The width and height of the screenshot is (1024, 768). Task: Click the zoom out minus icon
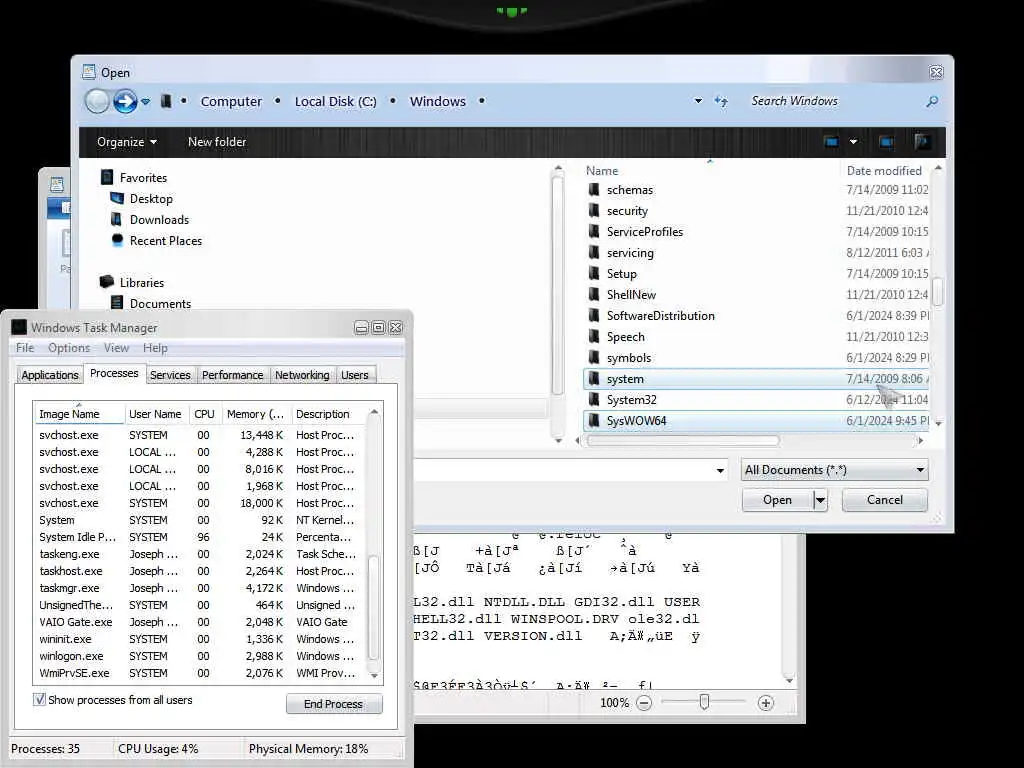coord(644,703)
